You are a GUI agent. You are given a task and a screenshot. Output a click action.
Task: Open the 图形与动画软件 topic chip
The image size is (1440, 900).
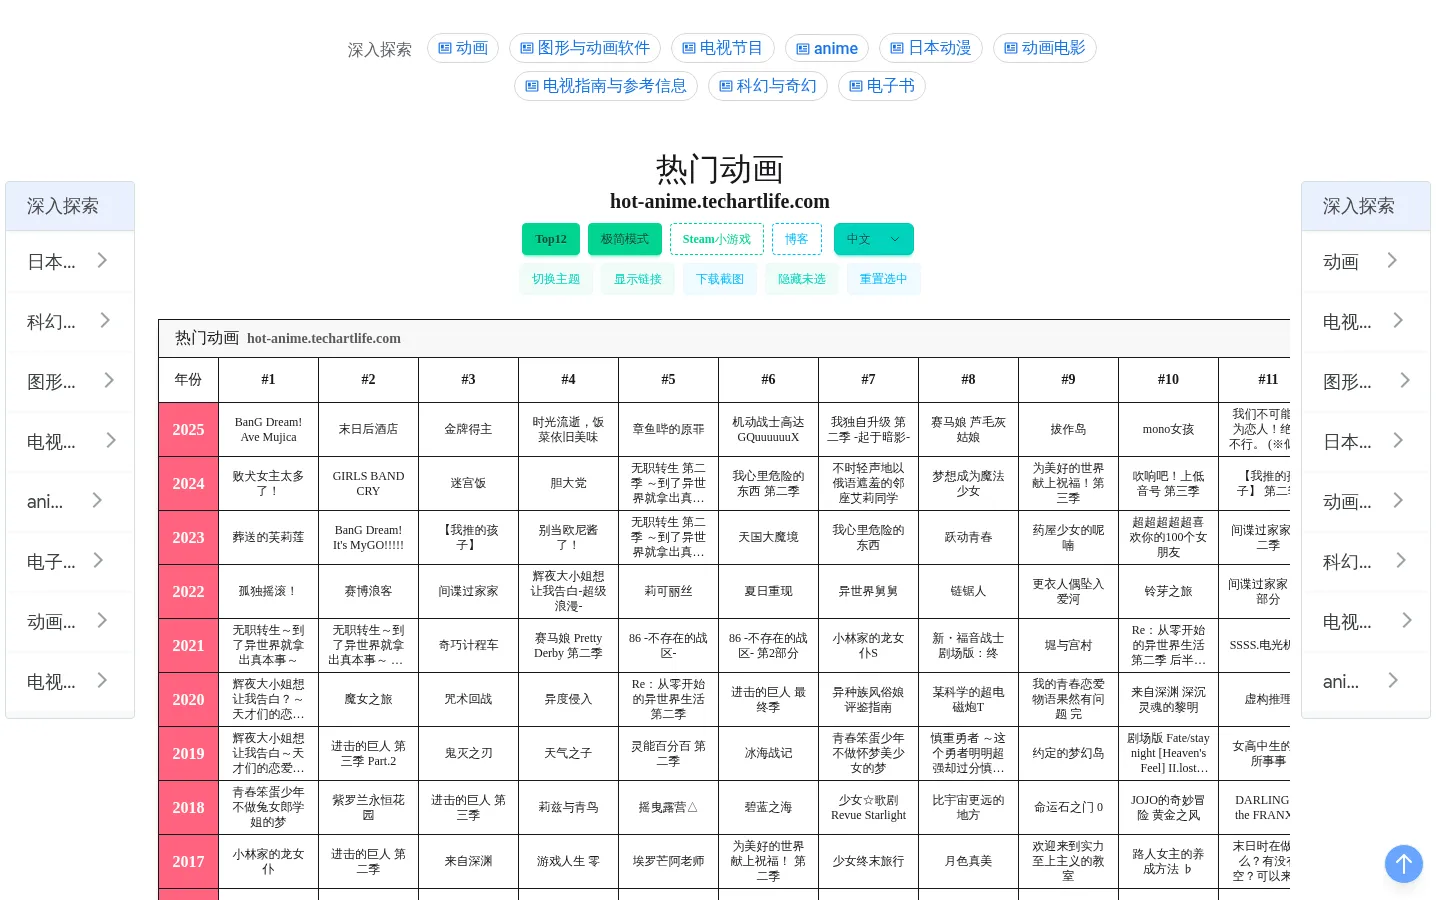pos(585,48)
